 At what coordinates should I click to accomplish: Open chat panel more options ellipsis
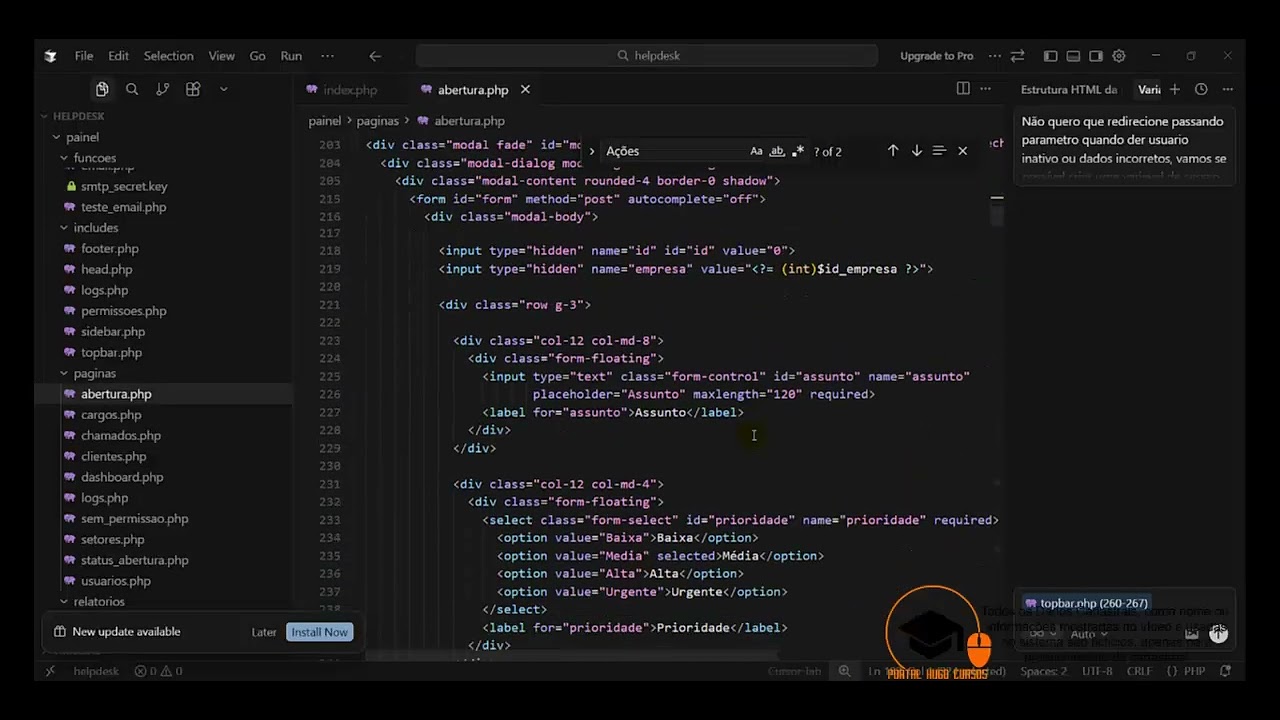1227,89
